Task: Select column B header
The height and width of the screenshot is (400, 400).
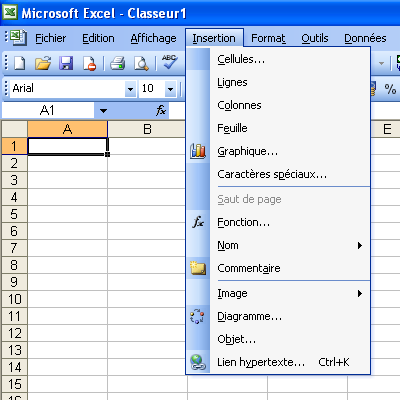Action: pos(147,129)
